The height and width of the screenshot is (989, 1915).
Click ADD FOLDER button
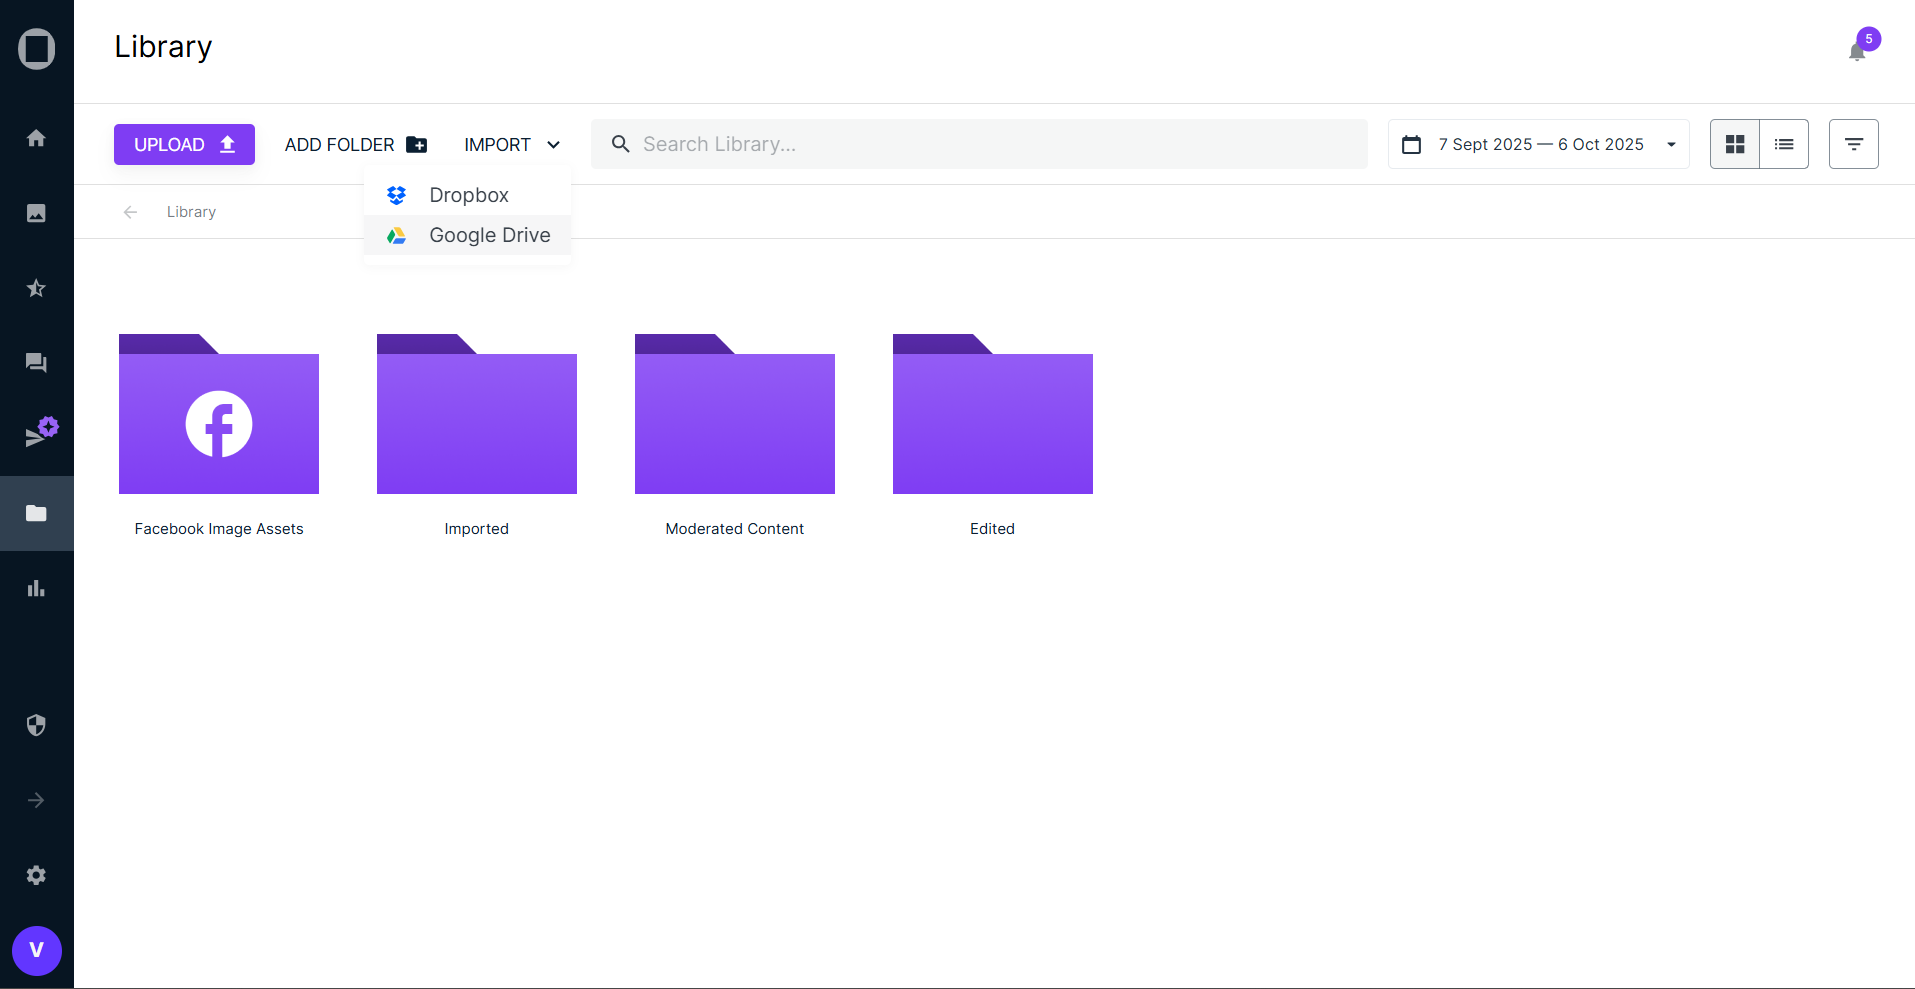click(355, 144)
